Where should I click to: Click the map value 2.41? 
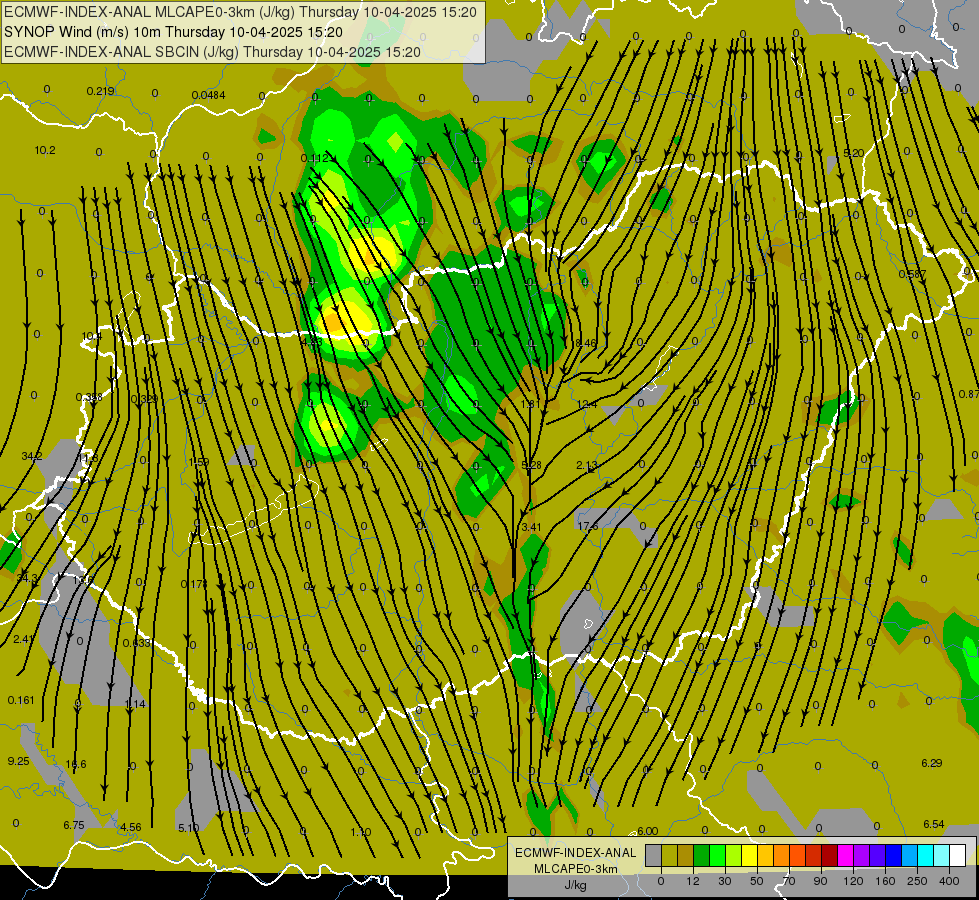(x=24, y=639)
